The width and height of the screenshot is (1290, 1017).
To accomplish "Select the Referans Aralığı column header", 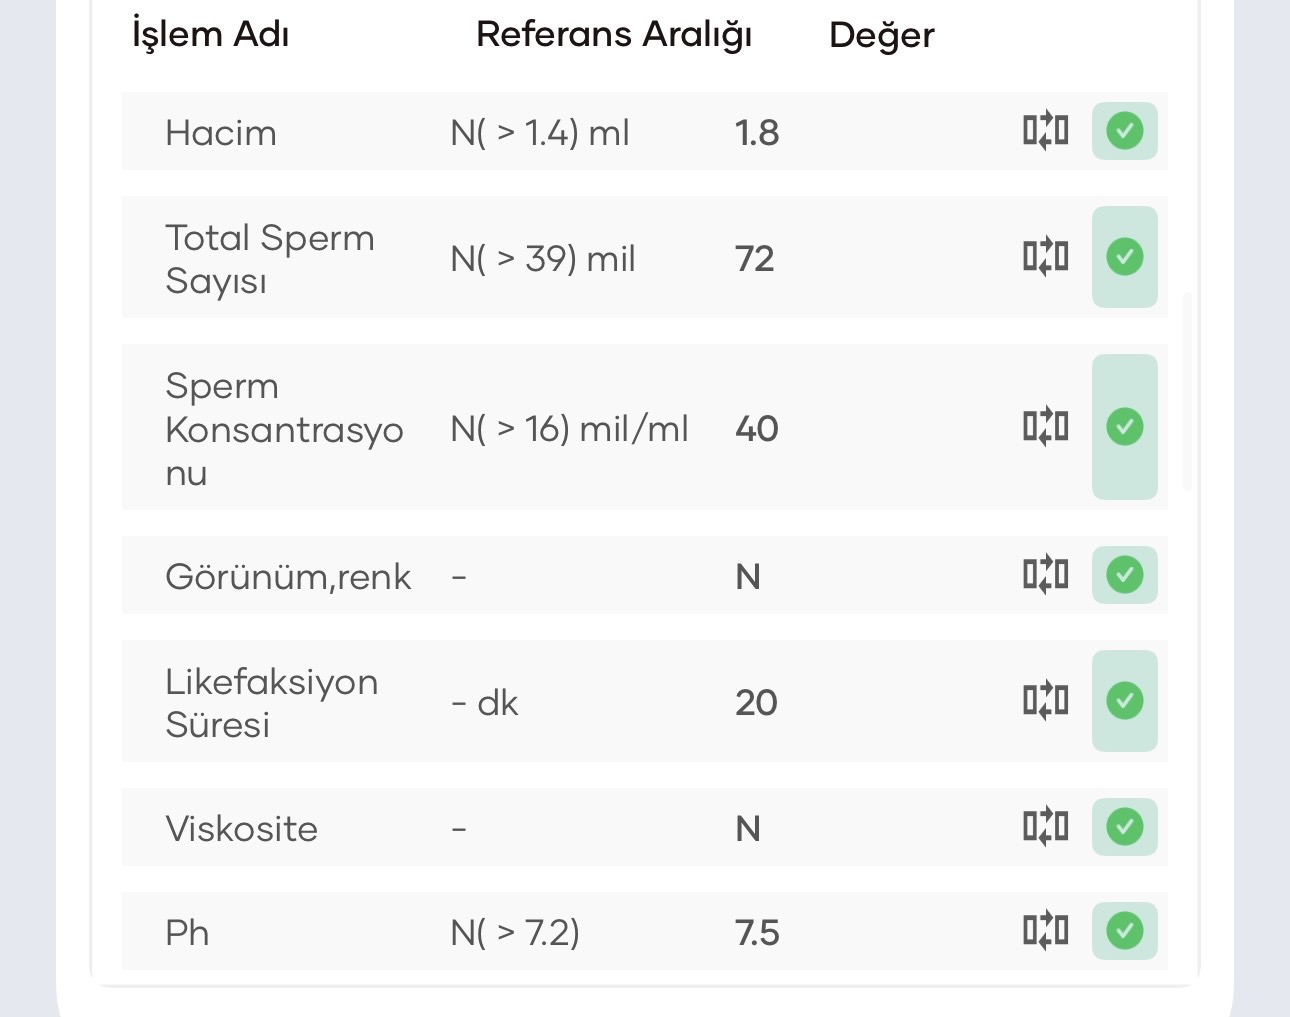I will pos(614,35).
